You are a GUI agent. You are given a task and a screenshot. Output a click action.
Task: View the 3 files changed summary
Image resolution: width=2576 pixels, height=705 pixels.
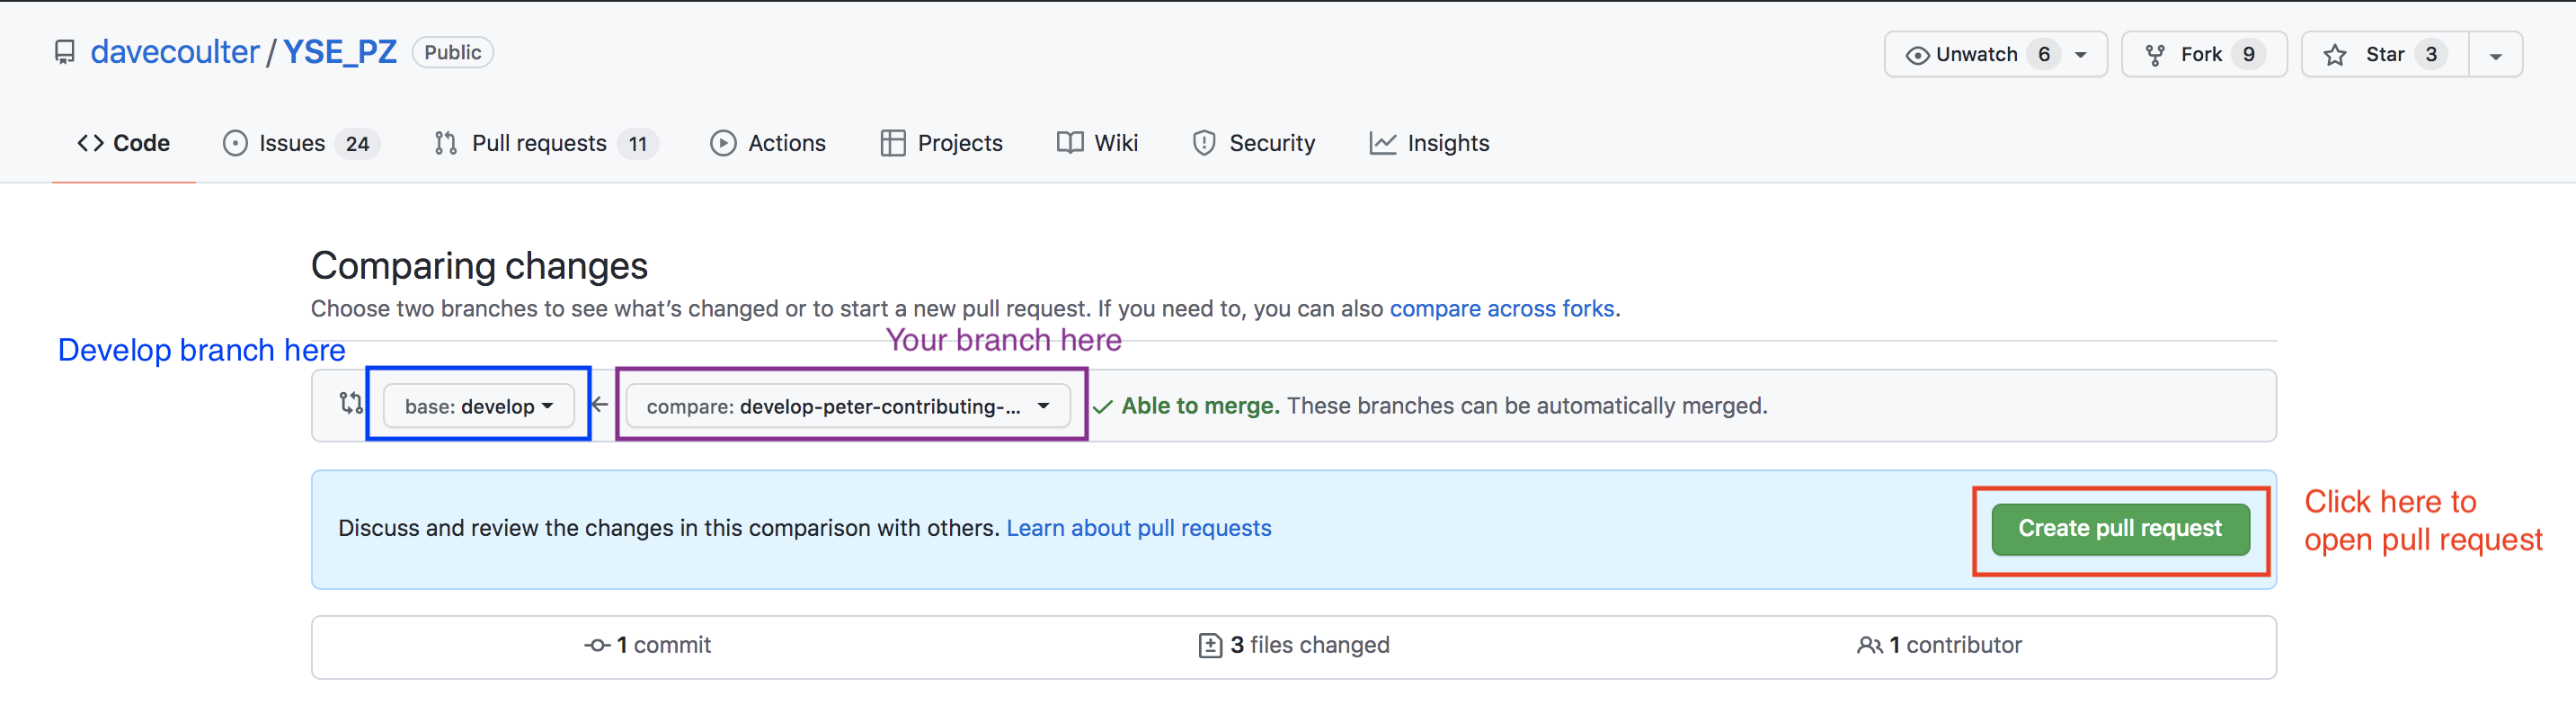1294,645
